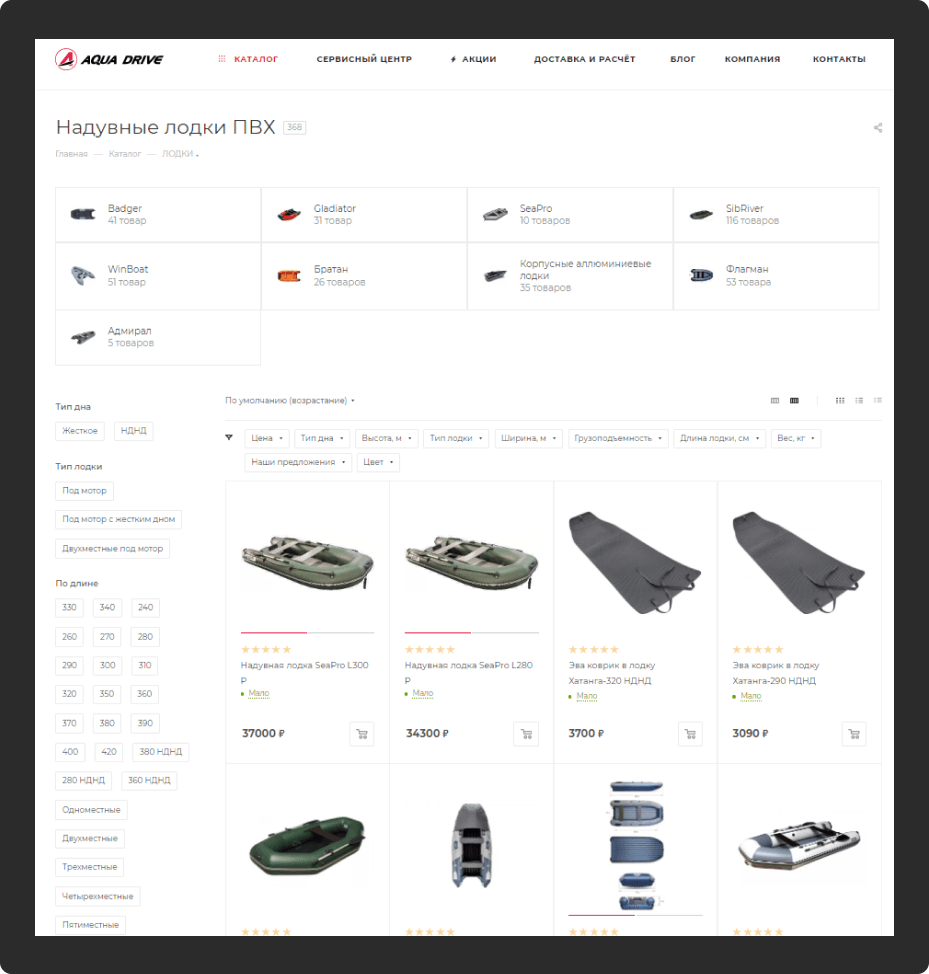Viewport: 929px width, 974px height.
Task: Click the SibRiver category boat icon
Action: pos(701,215)
